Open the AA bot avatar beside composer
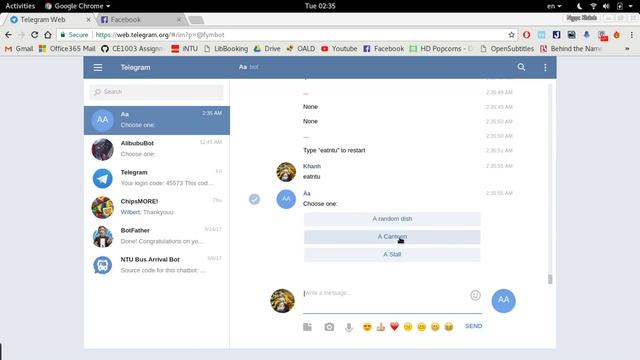 (x=503, y=301)
